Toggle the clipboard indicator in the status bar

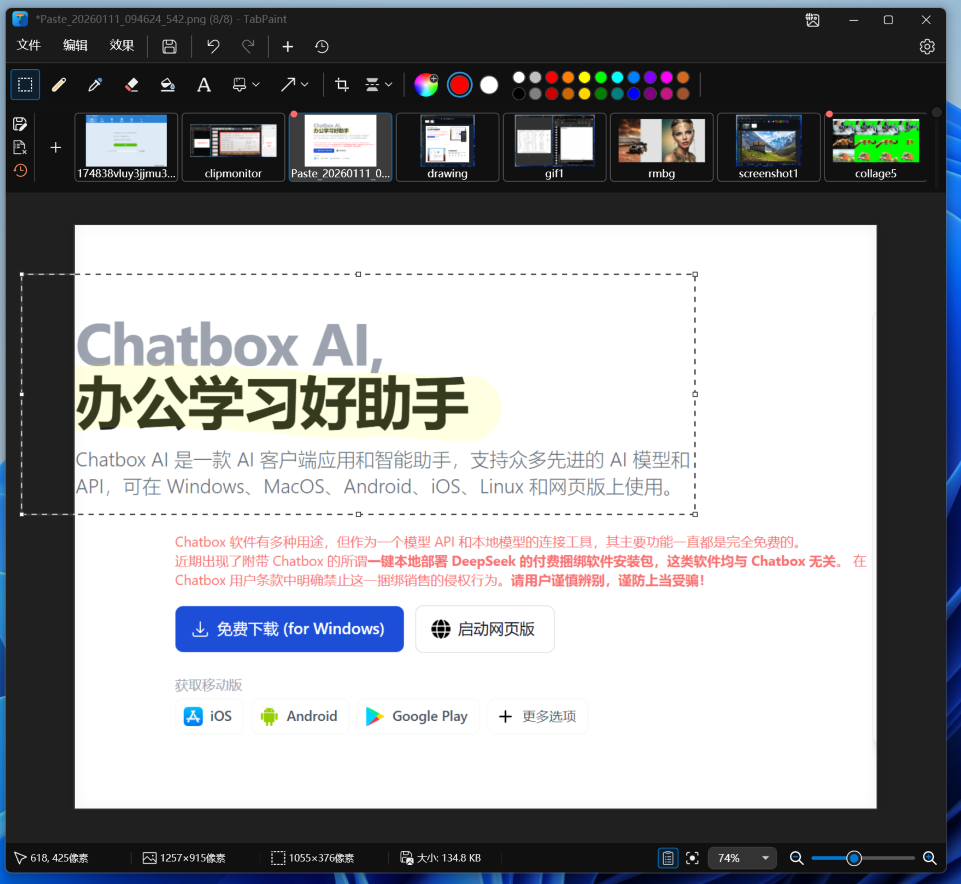pyautogui.click(x=667, y=858)
